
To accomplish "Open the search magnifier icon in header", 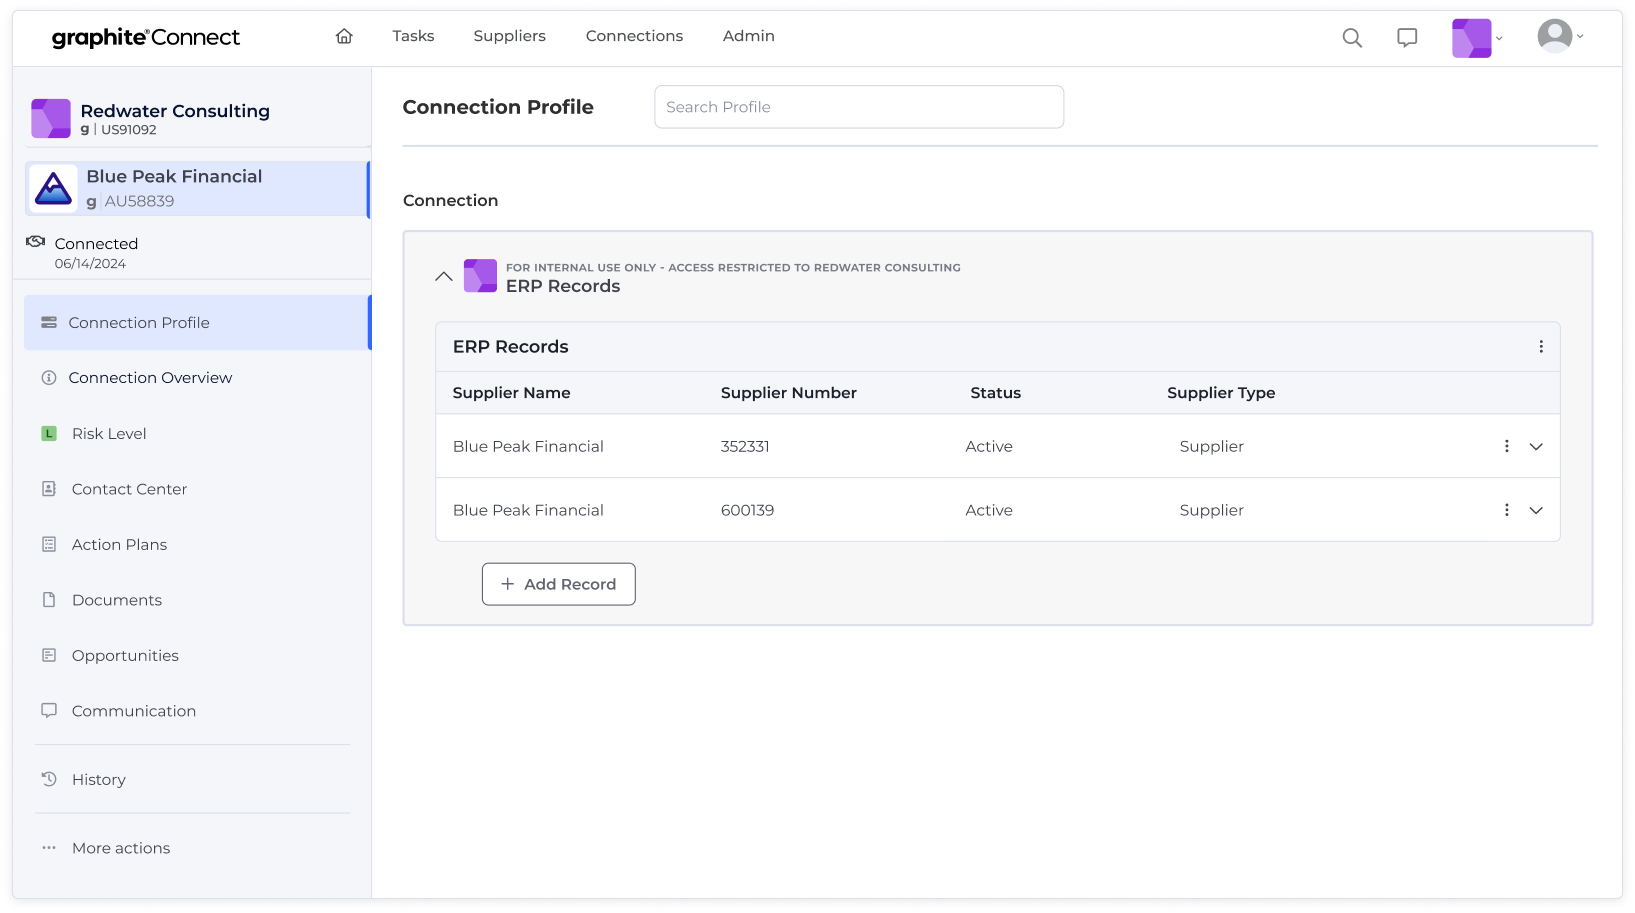I will [1352, 38].
